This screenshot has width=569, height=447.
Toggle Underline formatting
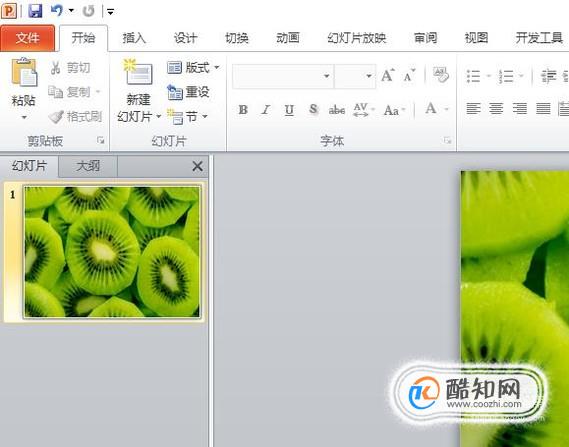tap(289, 109)
